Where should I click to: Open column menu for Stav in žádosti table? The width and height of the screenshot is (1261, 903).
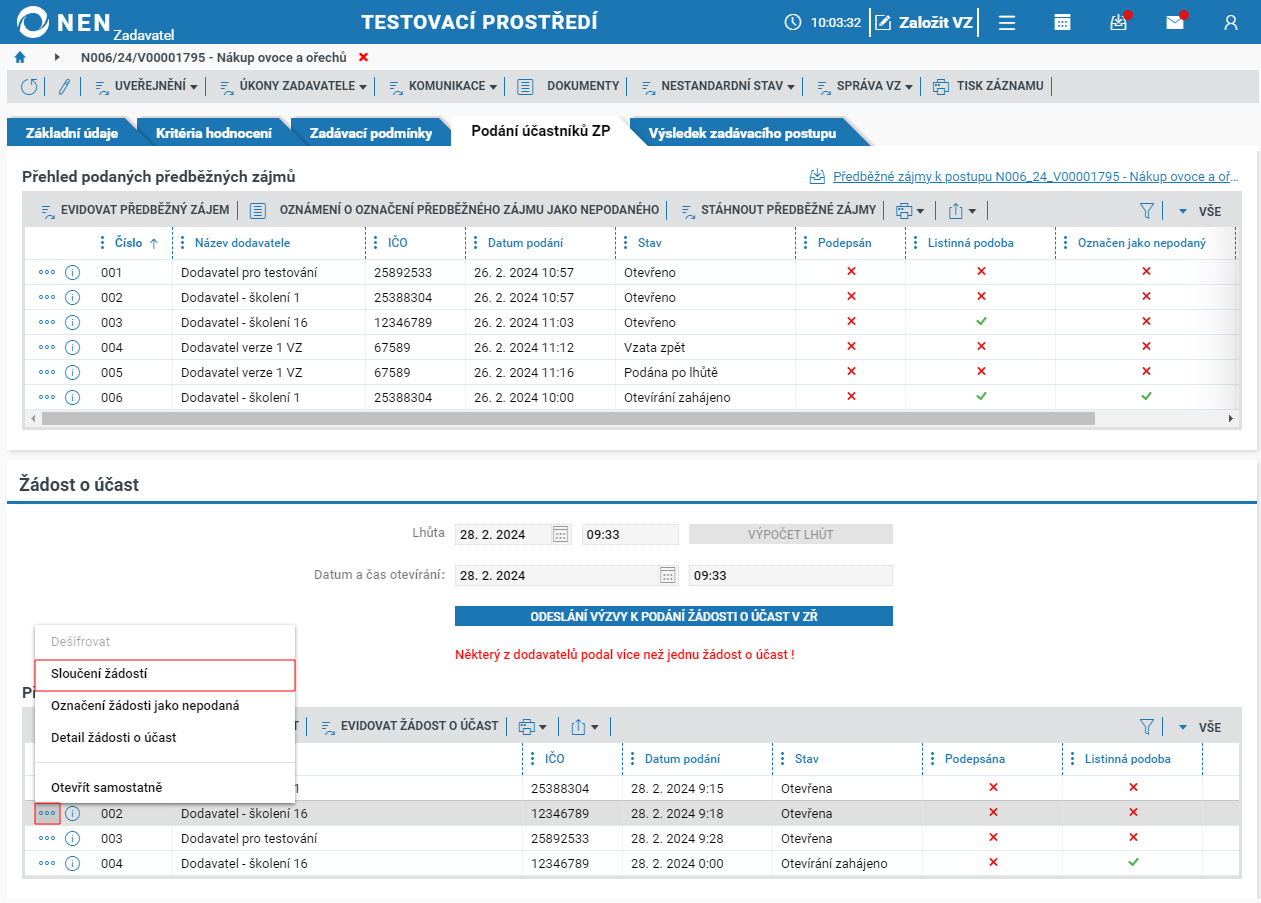click(782, 759)
